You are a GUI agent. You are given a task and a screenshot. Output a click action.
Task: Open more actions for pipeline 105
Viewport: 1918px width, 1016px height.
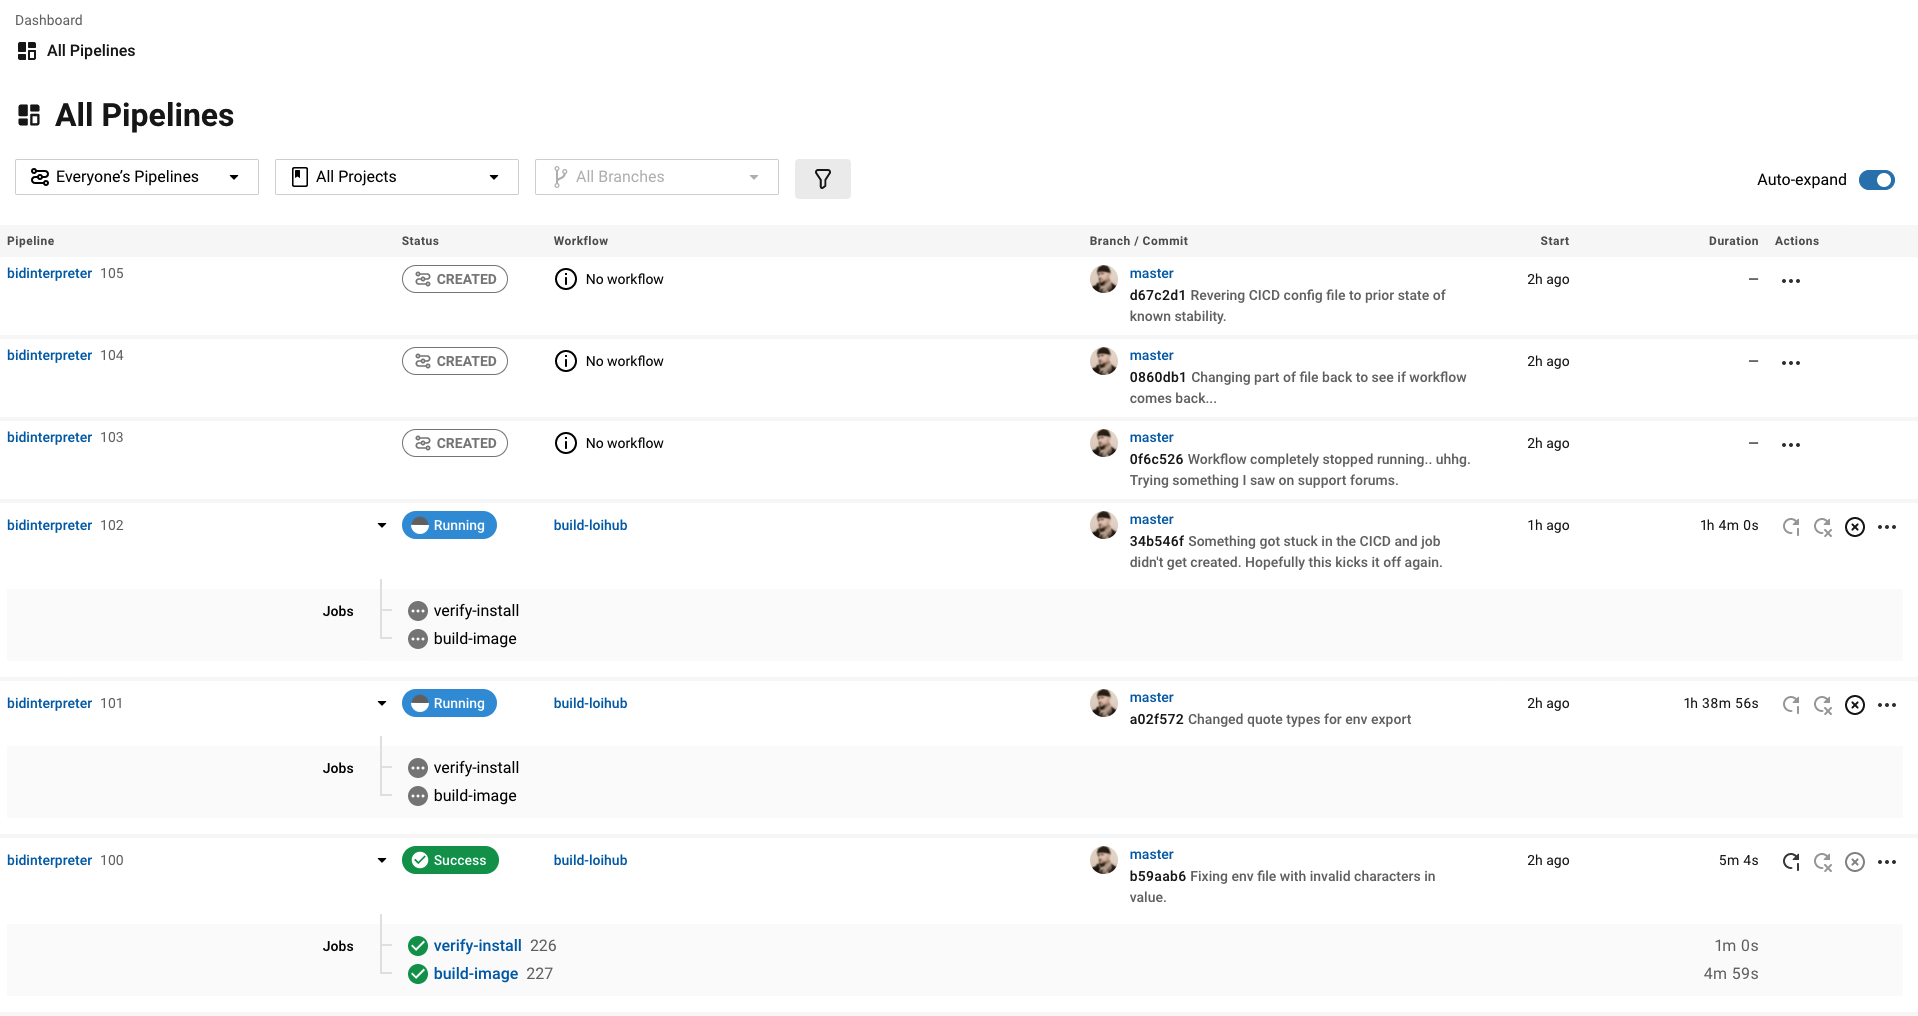coord(1790,281)
